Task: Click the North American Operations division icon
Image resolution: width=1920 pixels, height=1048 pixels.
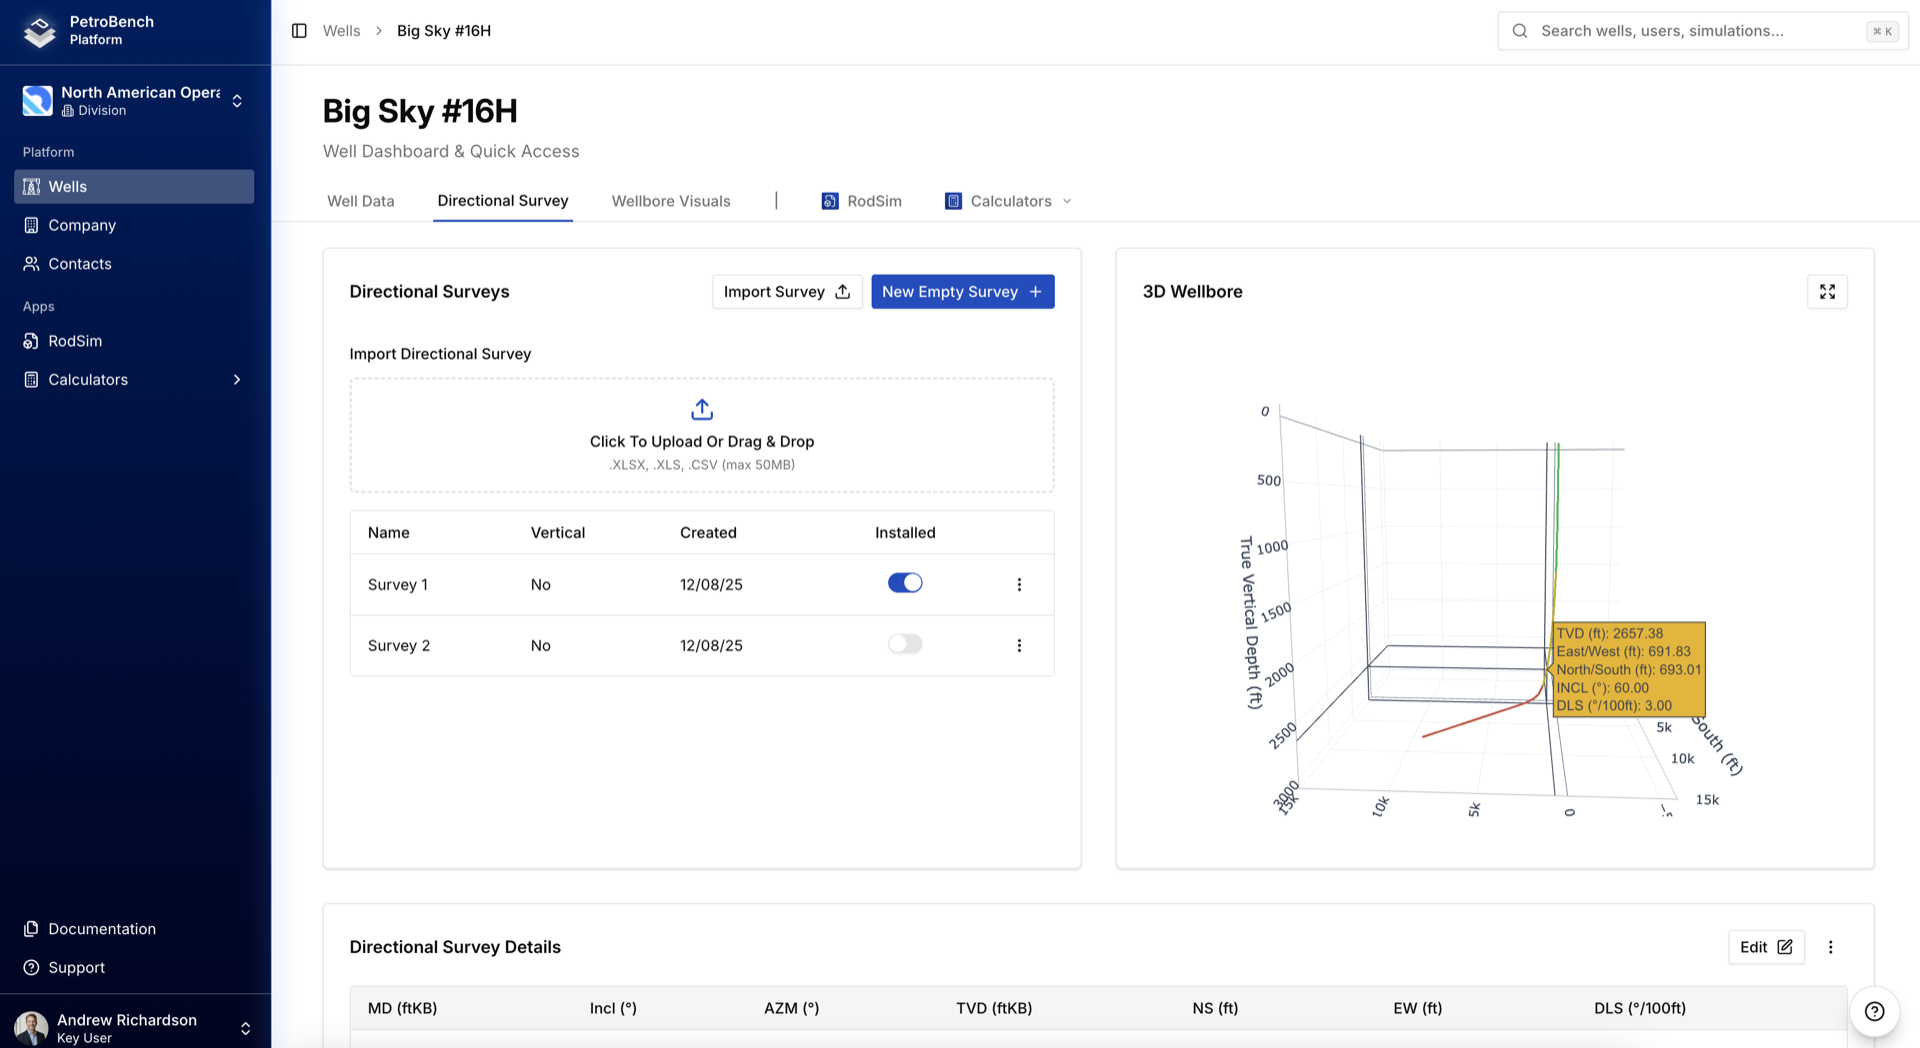Action: pos(37,101)
